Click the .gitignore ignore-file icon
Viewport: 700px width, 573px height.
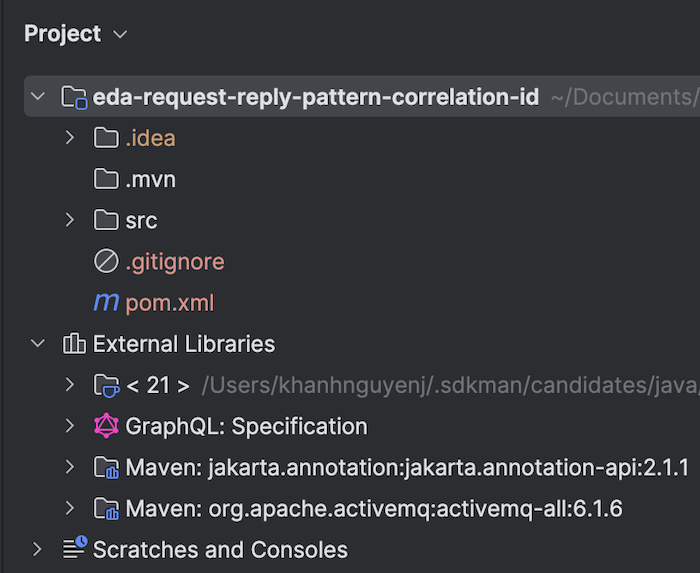coord(106,261)
